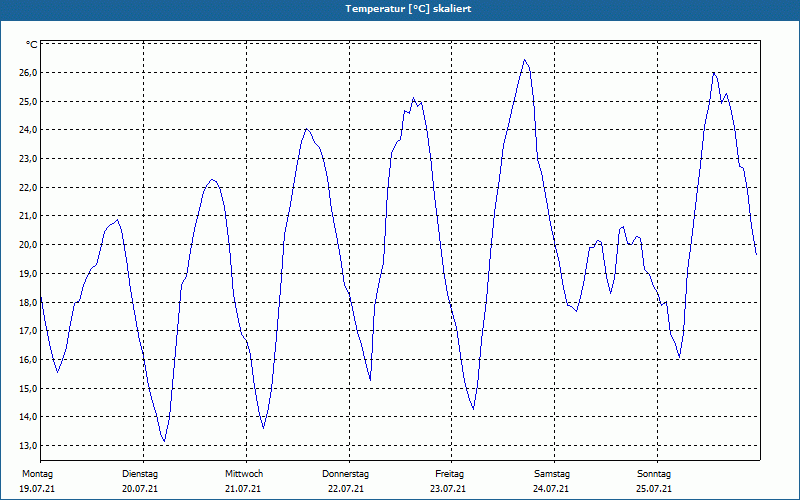Screen dimensions: 800x500
Task: Click the 'Freitag' day label
Action: point(449,474)
